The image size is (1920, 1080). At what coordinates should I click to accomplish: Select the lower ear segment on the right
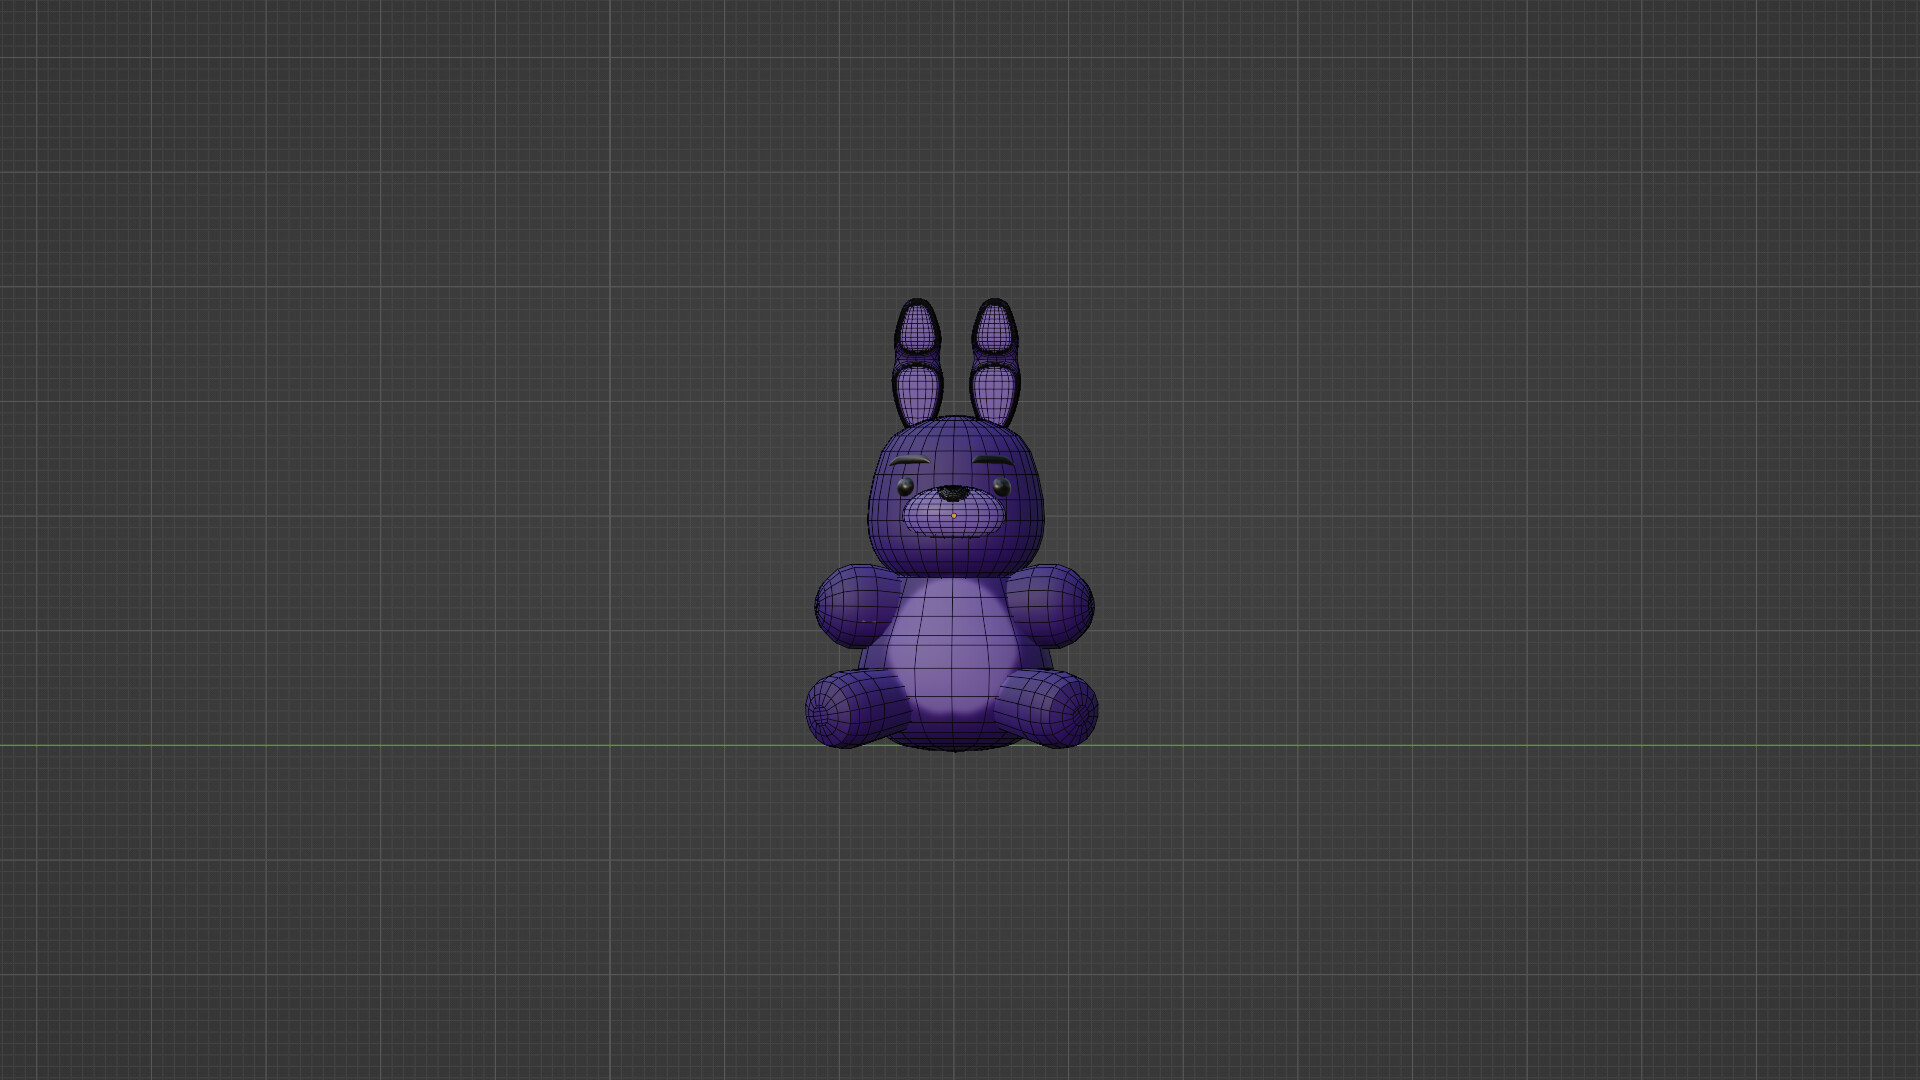pos(992,390)
